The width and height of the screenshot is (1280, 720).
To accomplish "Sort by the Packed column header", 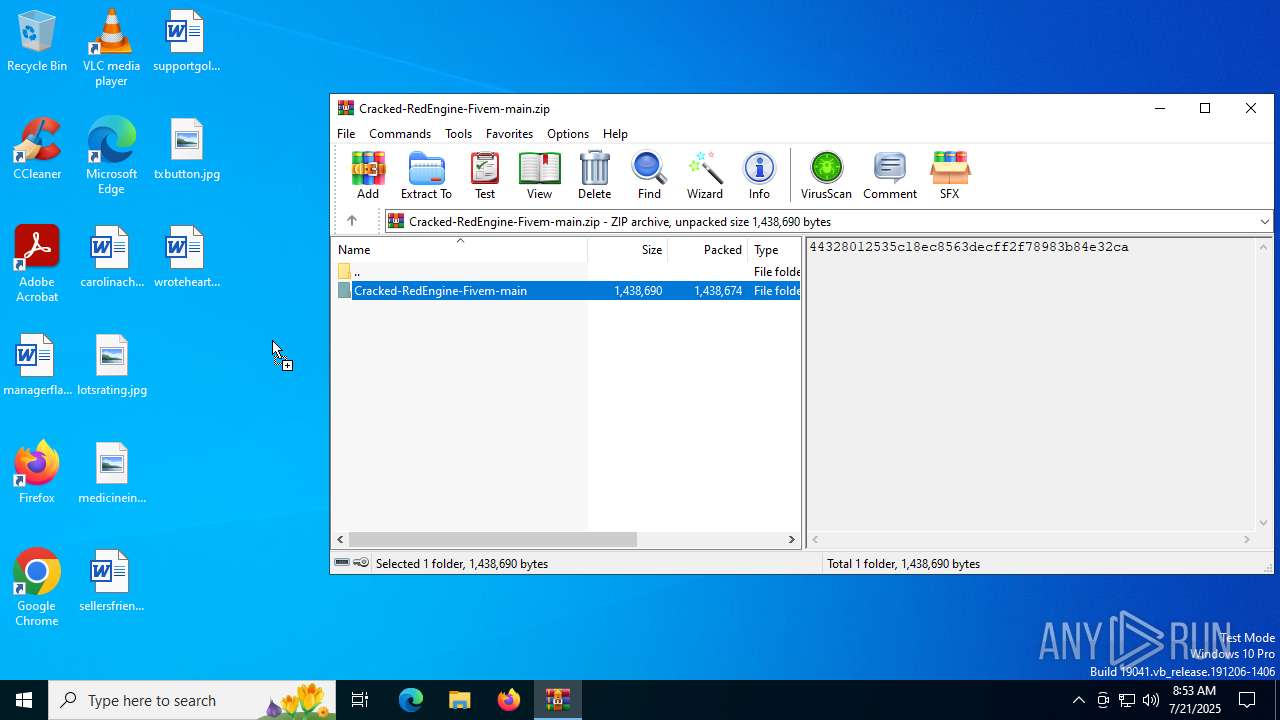I will [x=708, y=250].
